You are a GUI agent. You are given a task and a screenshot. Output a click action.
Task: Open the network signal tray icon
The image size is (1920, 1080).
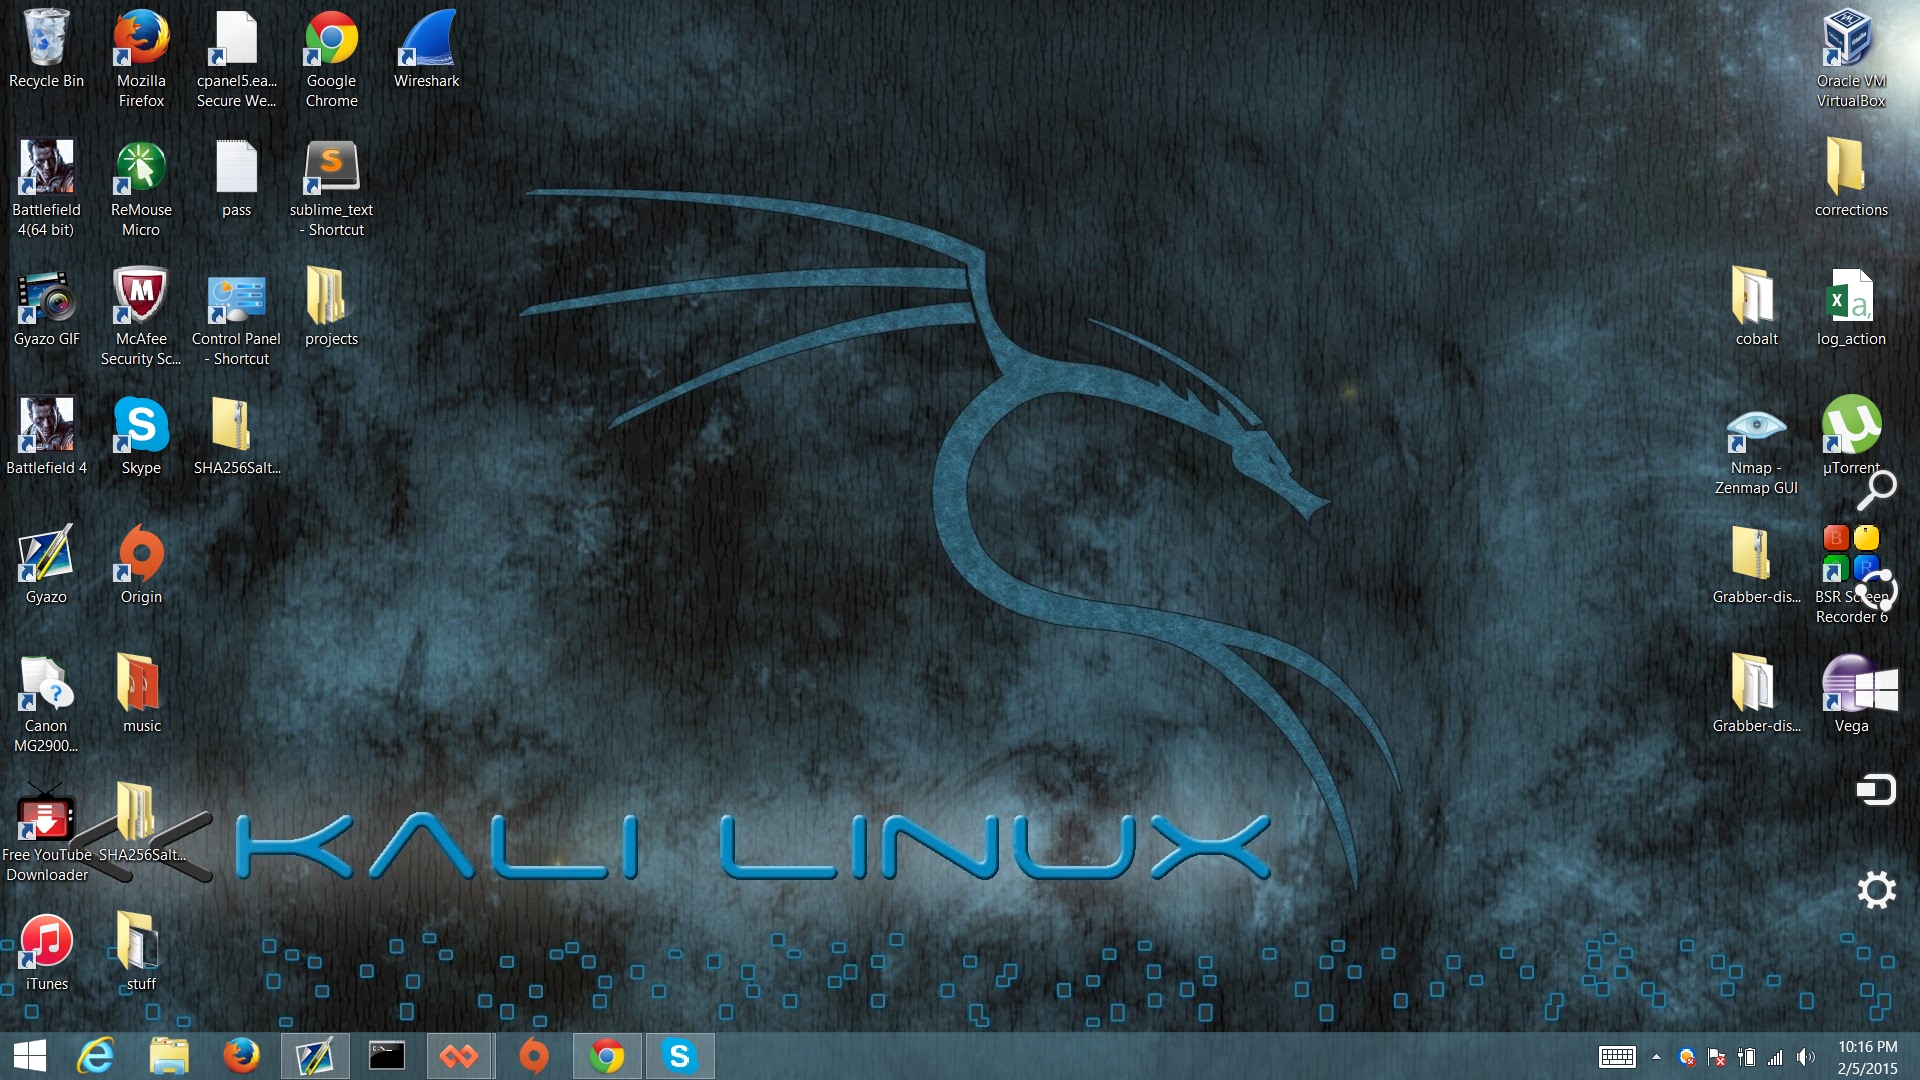pos(1776,1057)
